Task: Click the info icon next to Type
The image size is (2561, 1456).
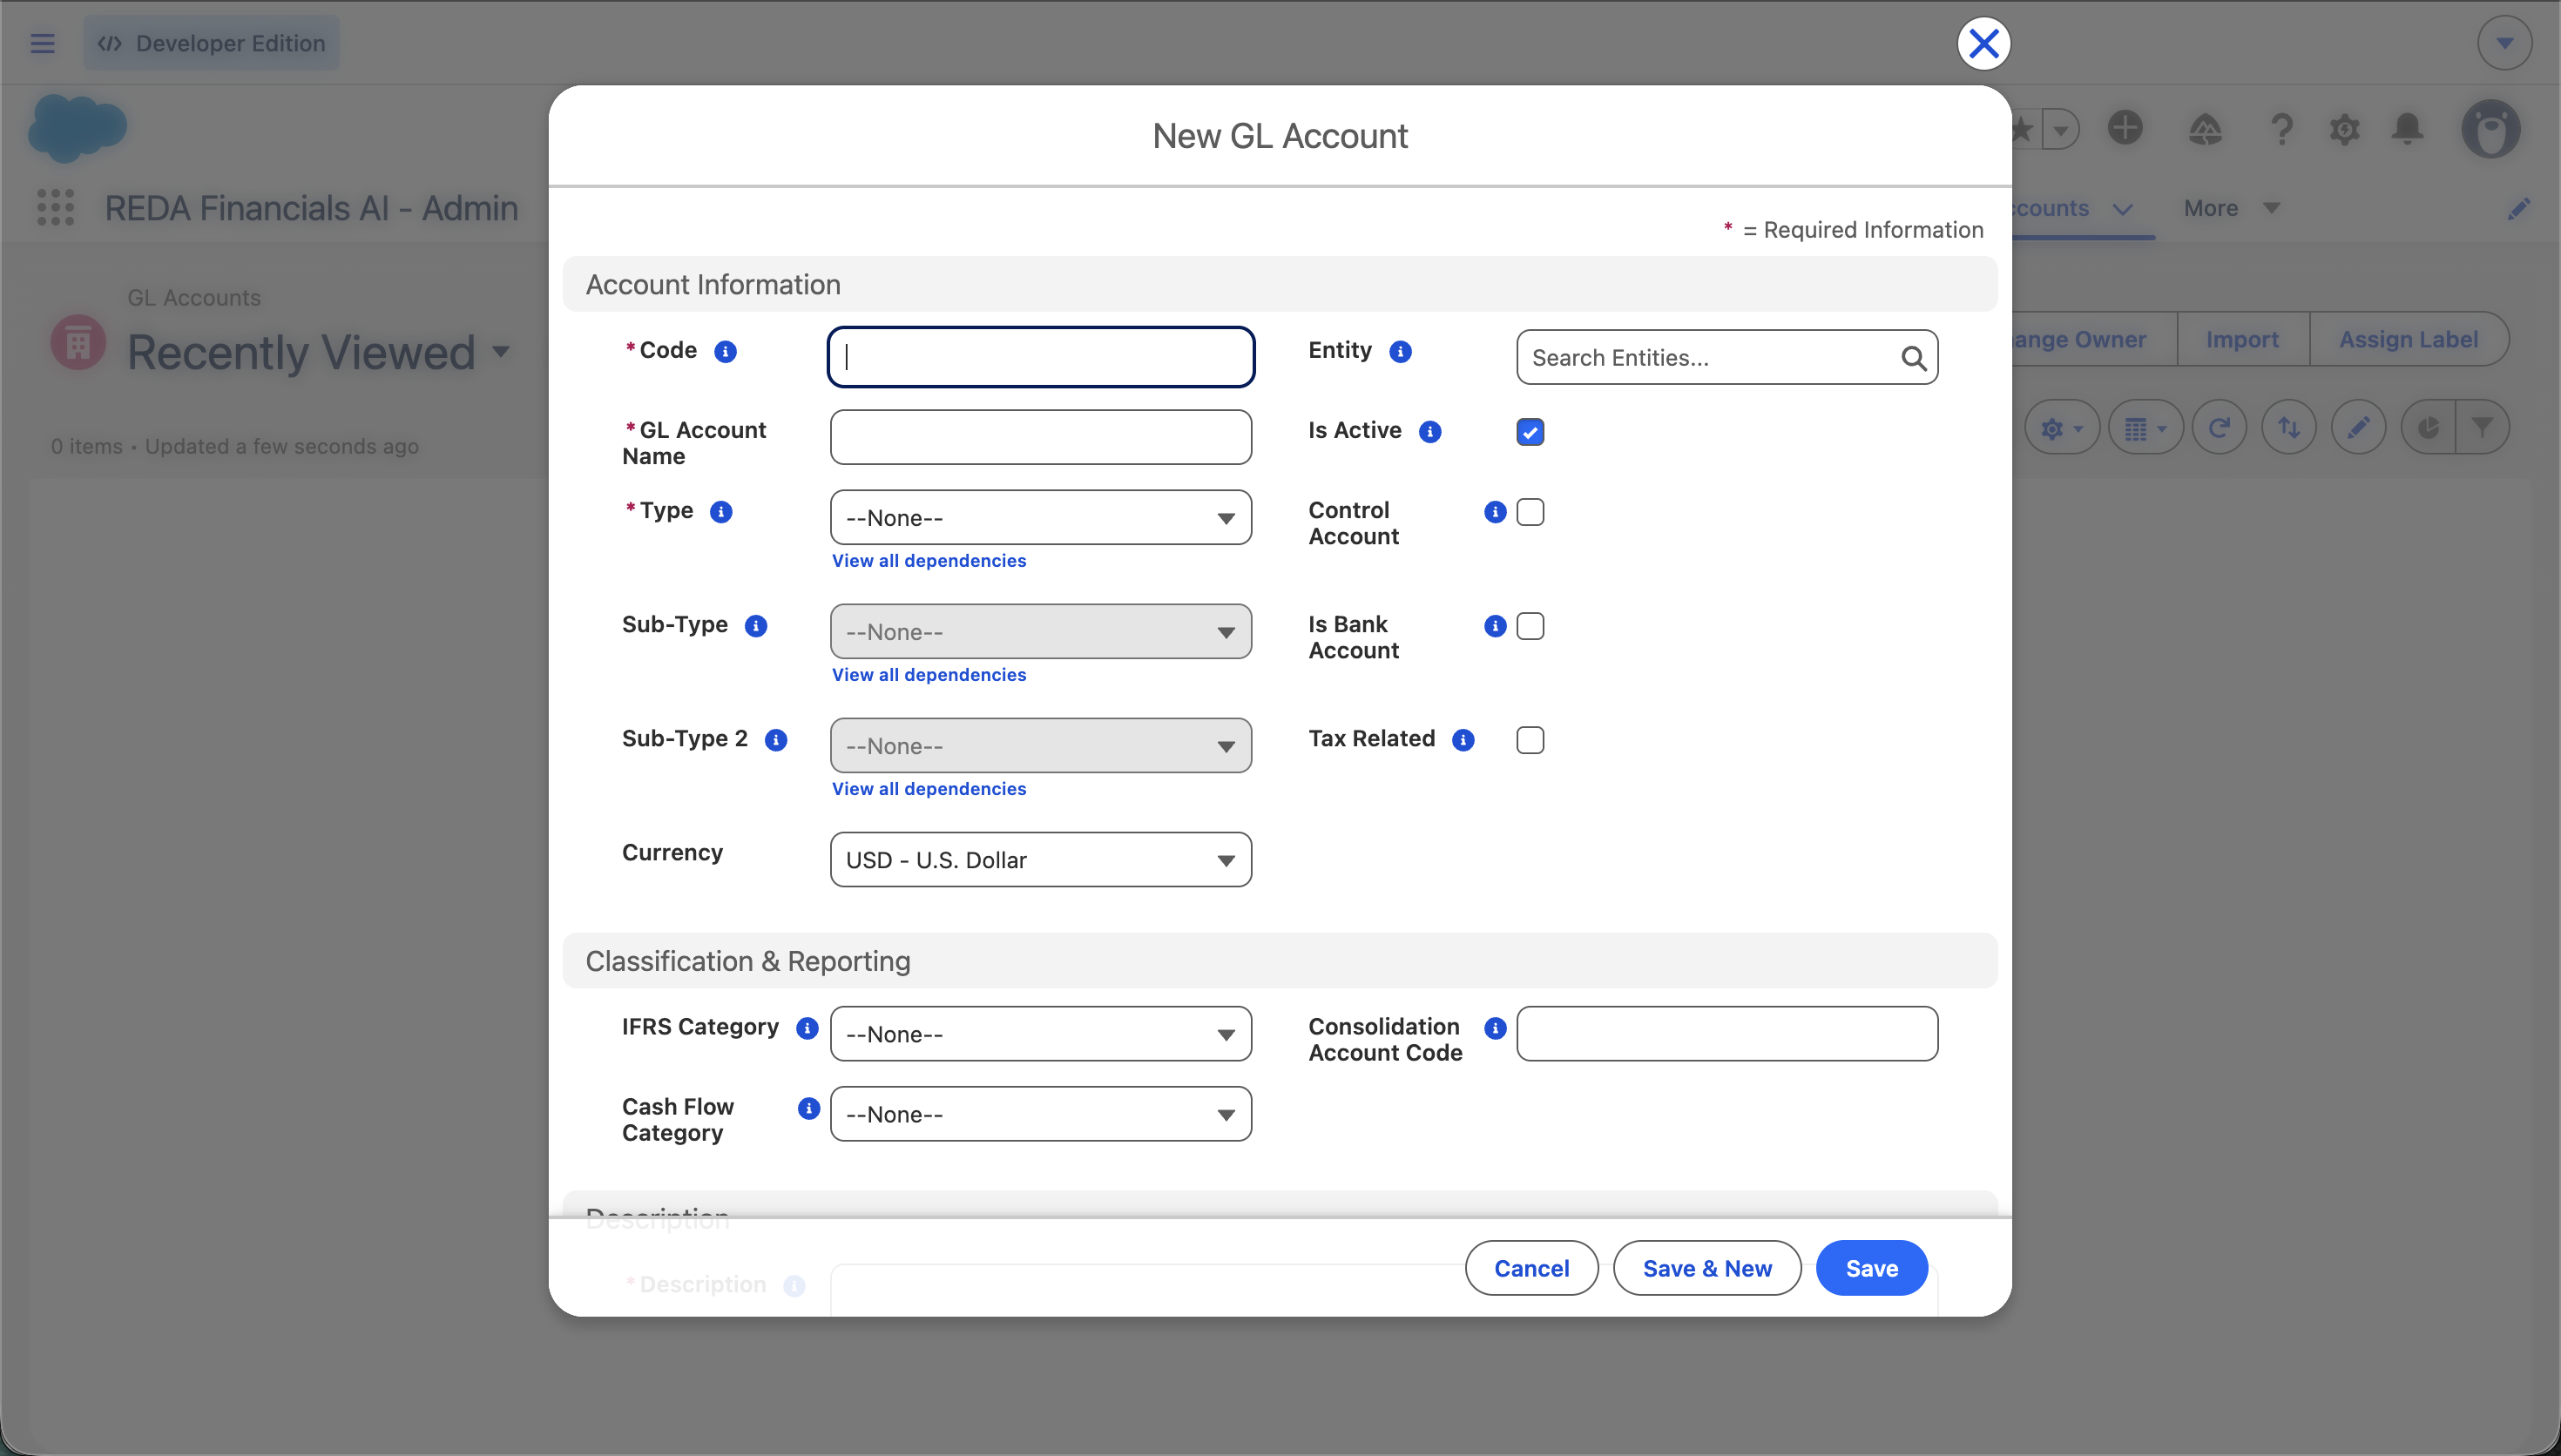Action: pos(721,512)
